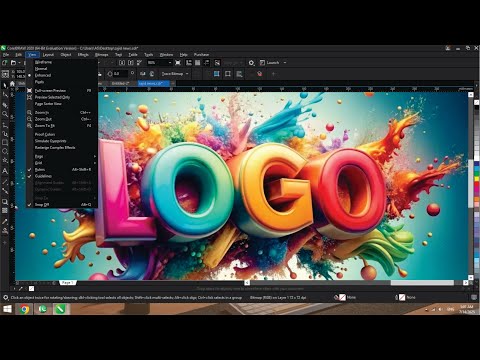Screen dimensions: 480x360
Task: Select the Crop tool in toolbox
Action: coord(5,105)
